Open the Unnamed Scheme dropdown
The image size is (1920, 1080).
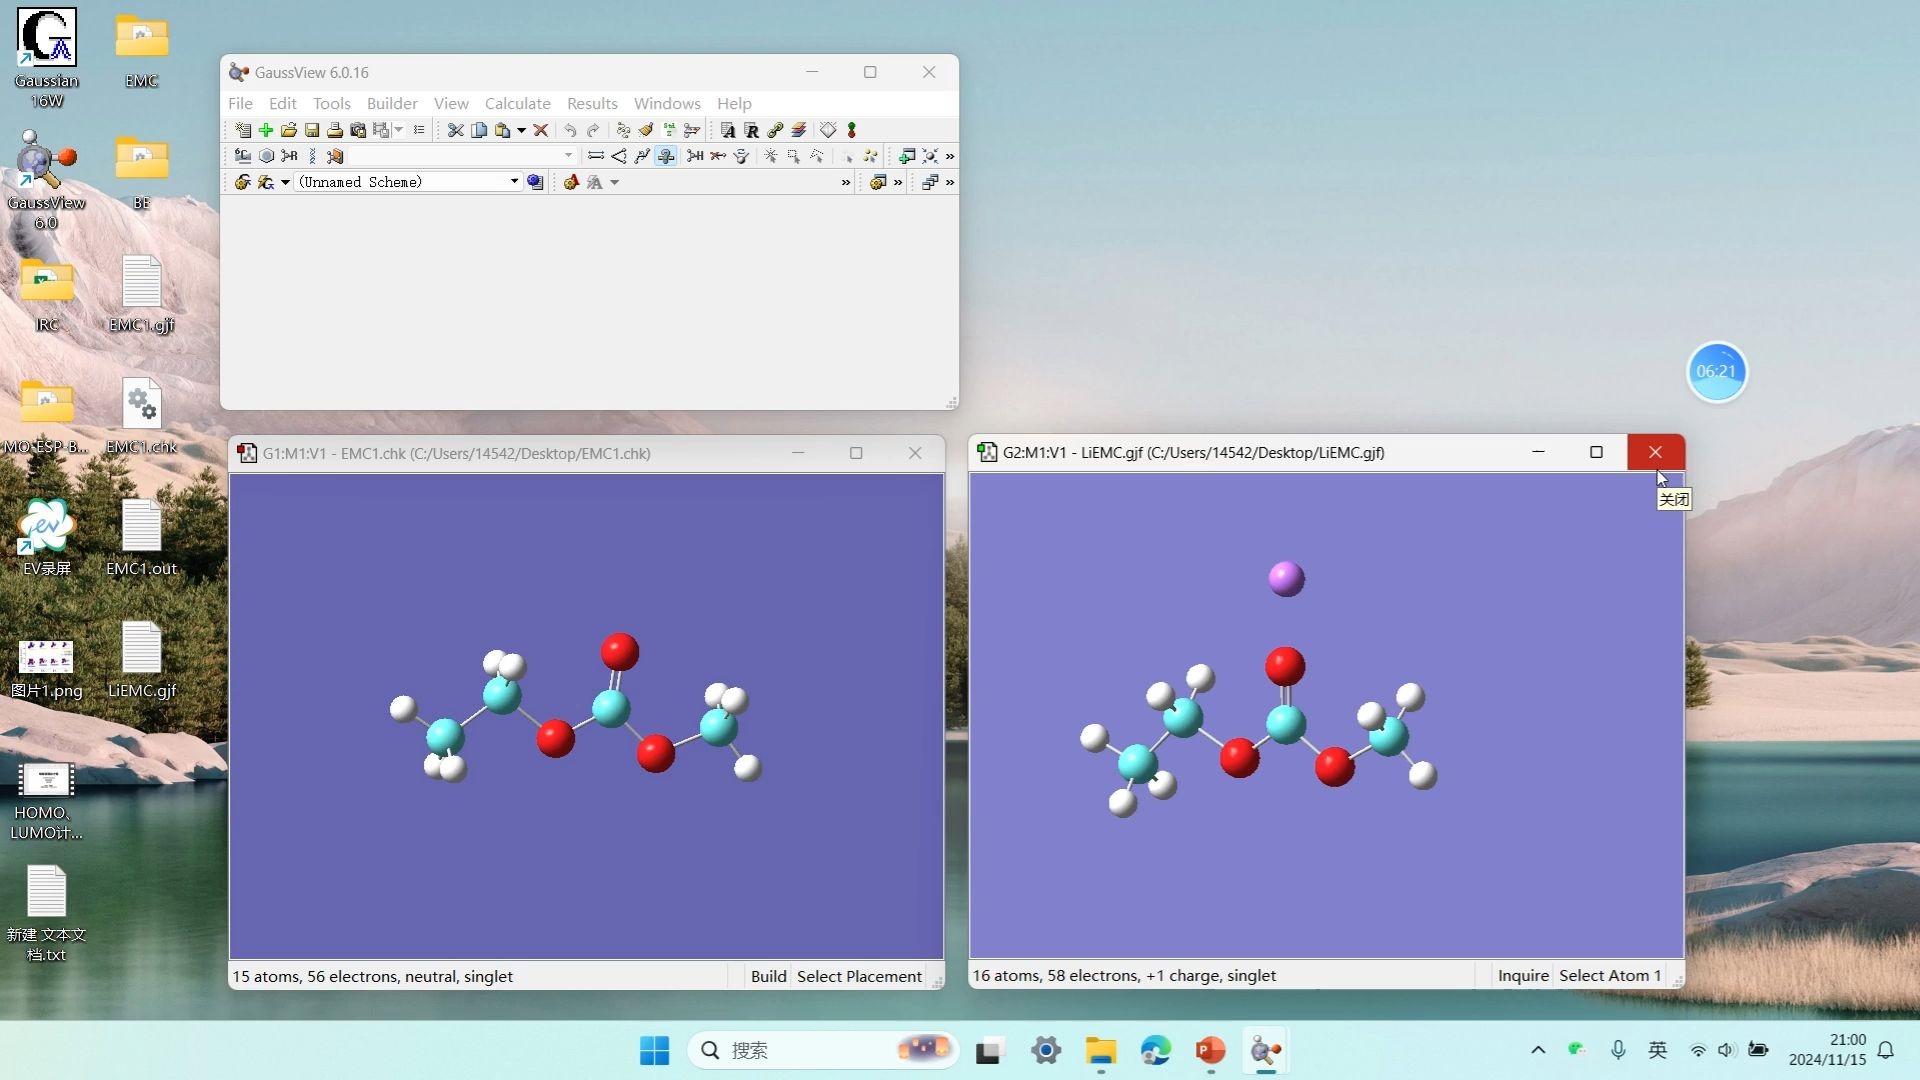(514, 182)
